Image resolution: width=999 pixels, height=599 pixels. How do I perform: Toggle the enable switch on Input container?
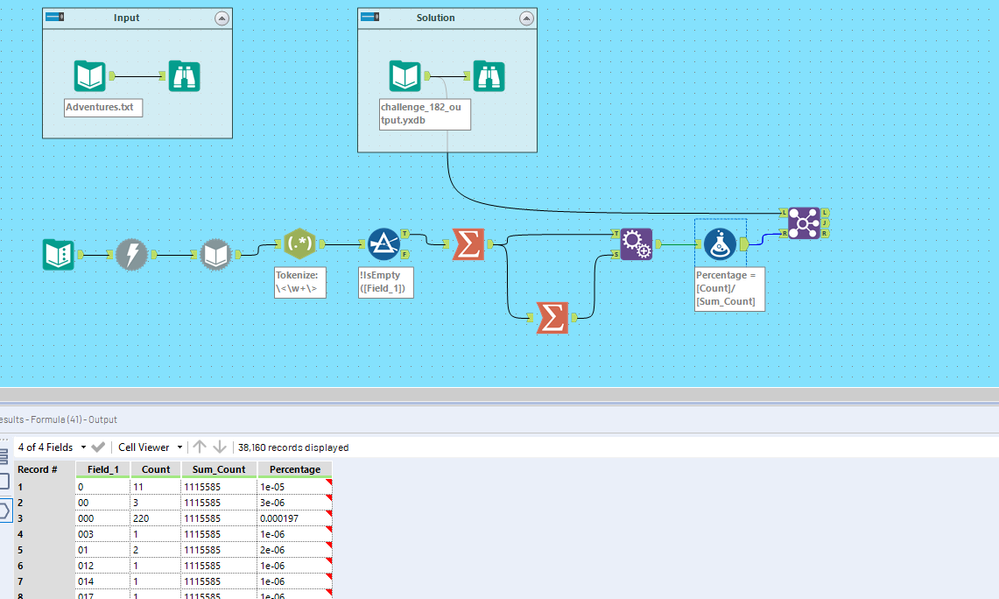pos(55,17)
